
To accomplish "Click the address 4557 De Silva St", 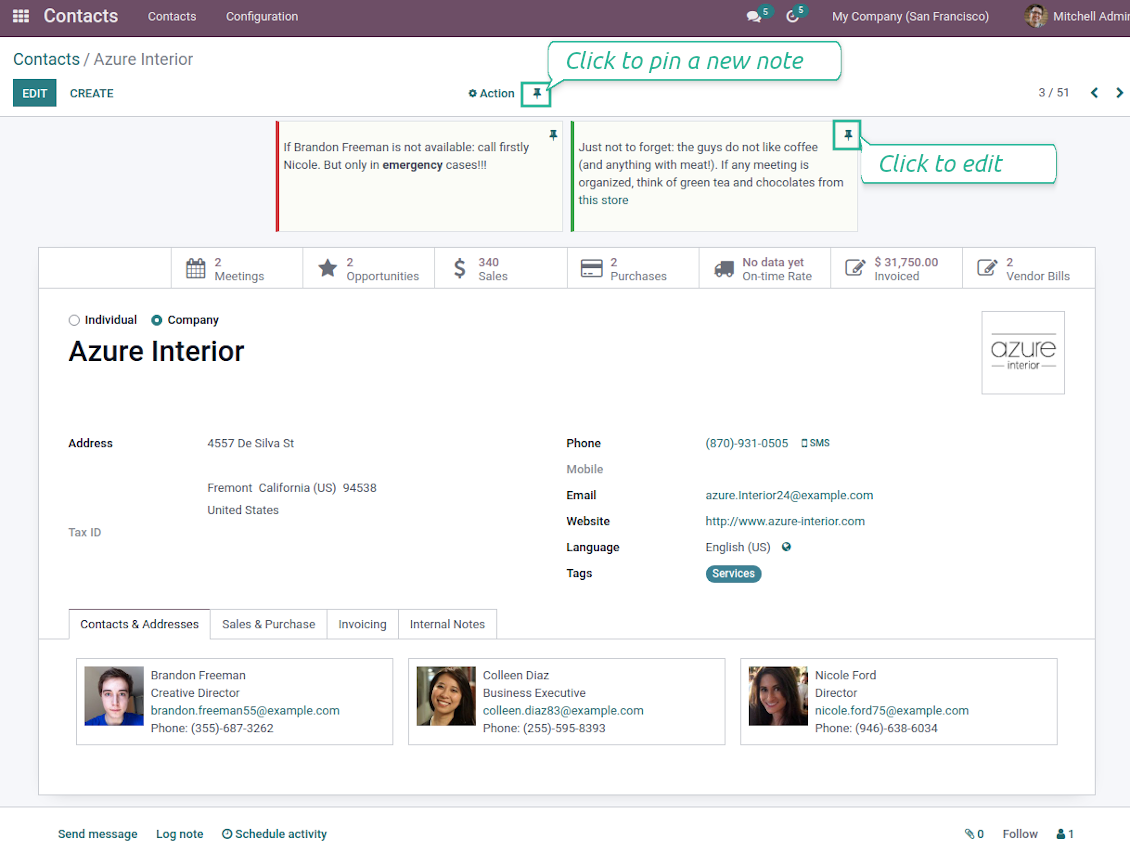I will pos(250,443).
